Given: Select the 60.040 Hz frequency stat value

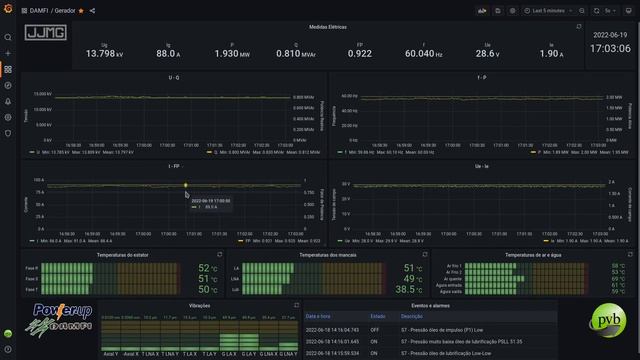Looking at the screenshot, I should coord(423,53).
